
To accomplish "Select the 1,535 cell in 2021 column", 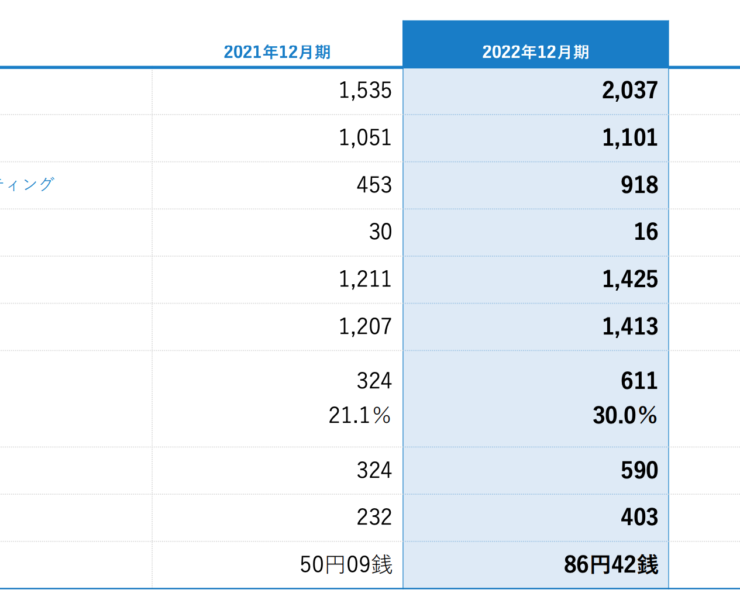I will [365, 91].
